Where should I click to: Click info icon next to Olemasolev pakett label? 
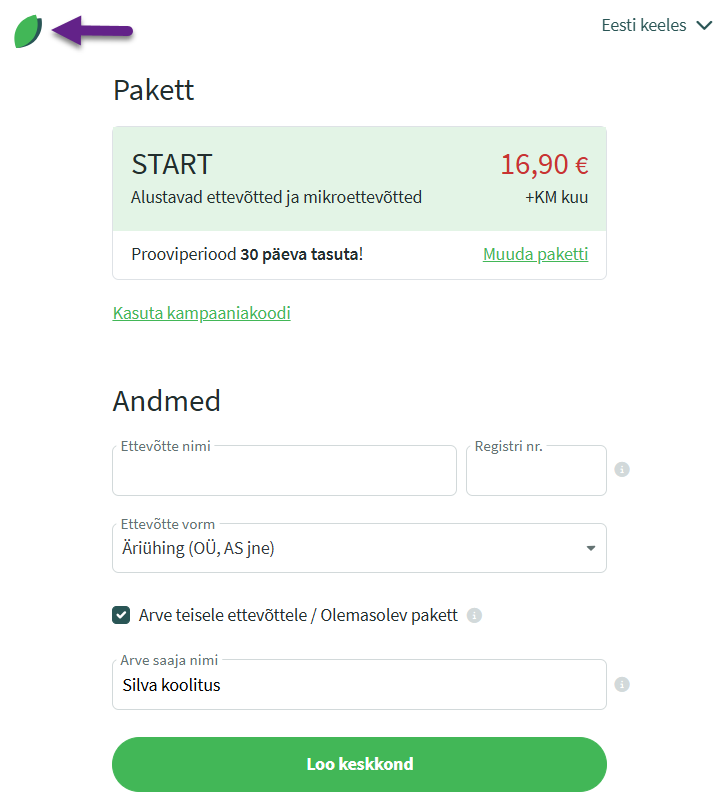(x=474, y=615)
